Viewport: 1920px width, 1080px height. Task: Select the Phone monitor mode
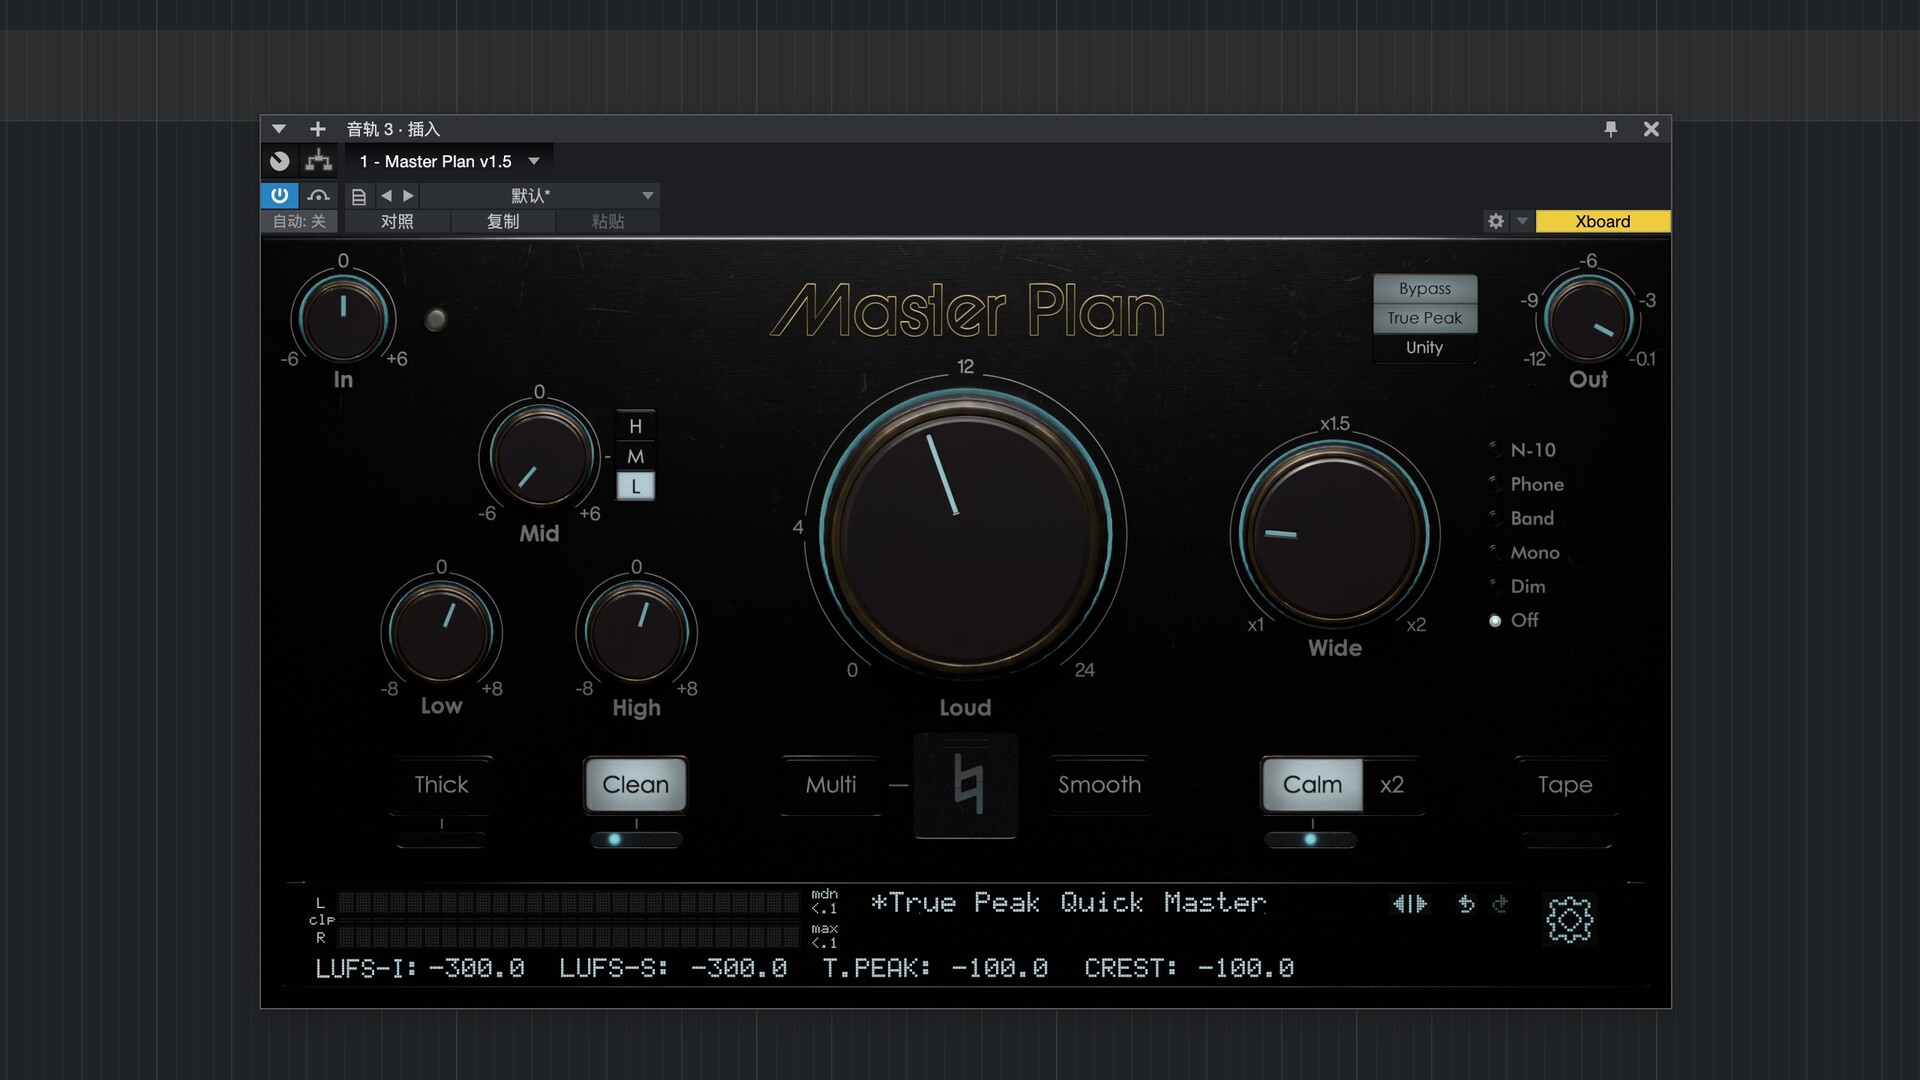click(1526, 484)
